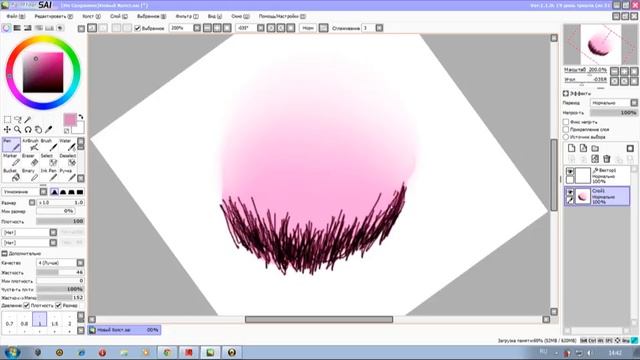Image resolution: width=640 pixels, height=360 pixels.
Task: Pick the rectangular selection tool
Action: (7, 120)
